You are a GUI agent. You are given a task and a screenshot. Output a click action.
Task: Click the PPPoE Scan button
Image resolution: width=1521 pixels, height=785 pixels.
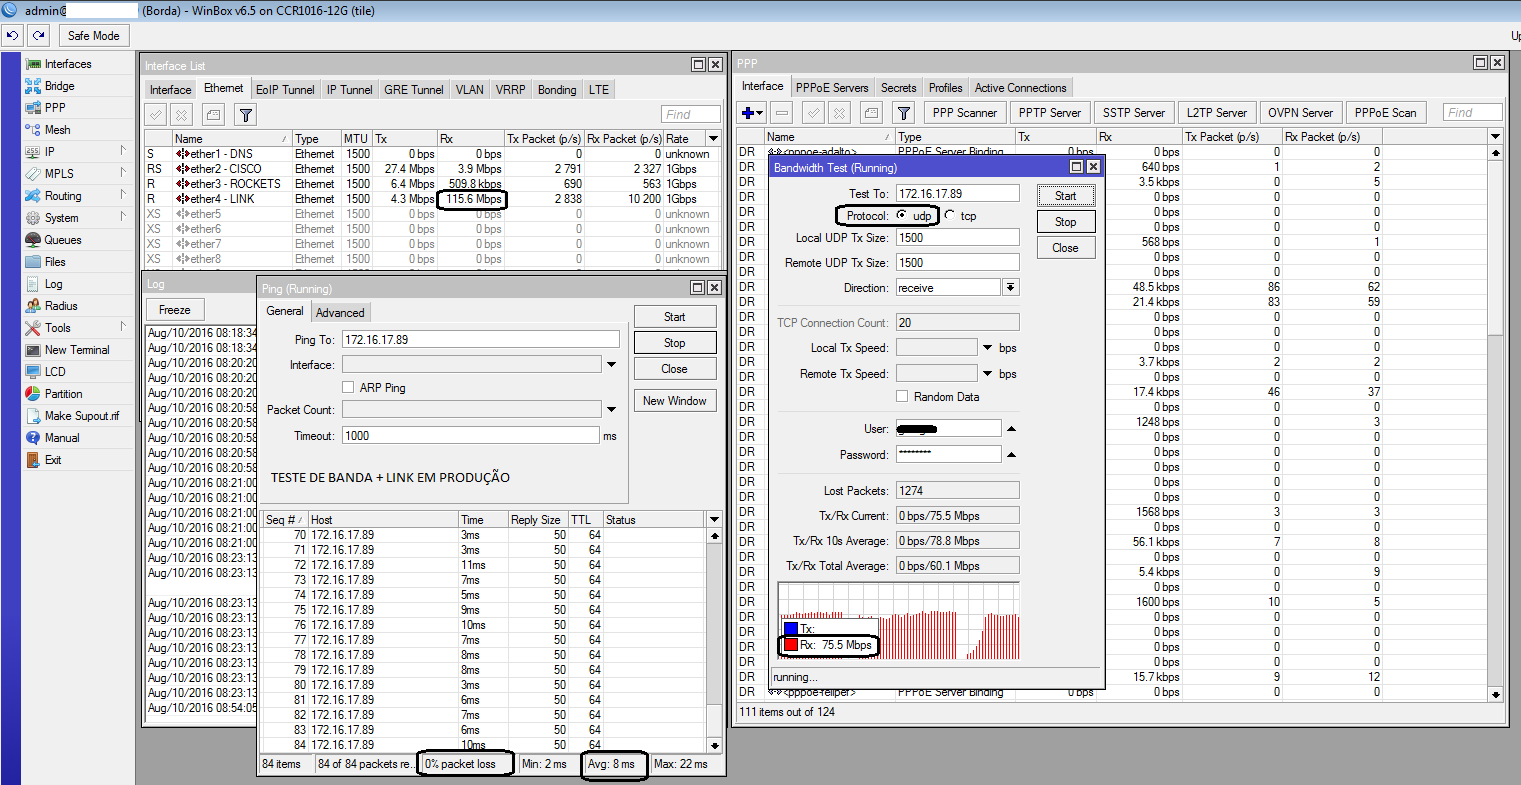point(1385,113)
